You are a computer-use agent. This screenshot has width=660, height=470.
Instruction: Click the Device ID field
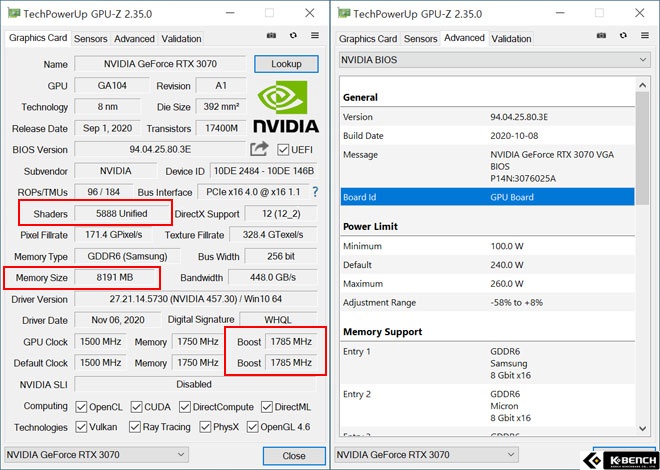(263, 171)
